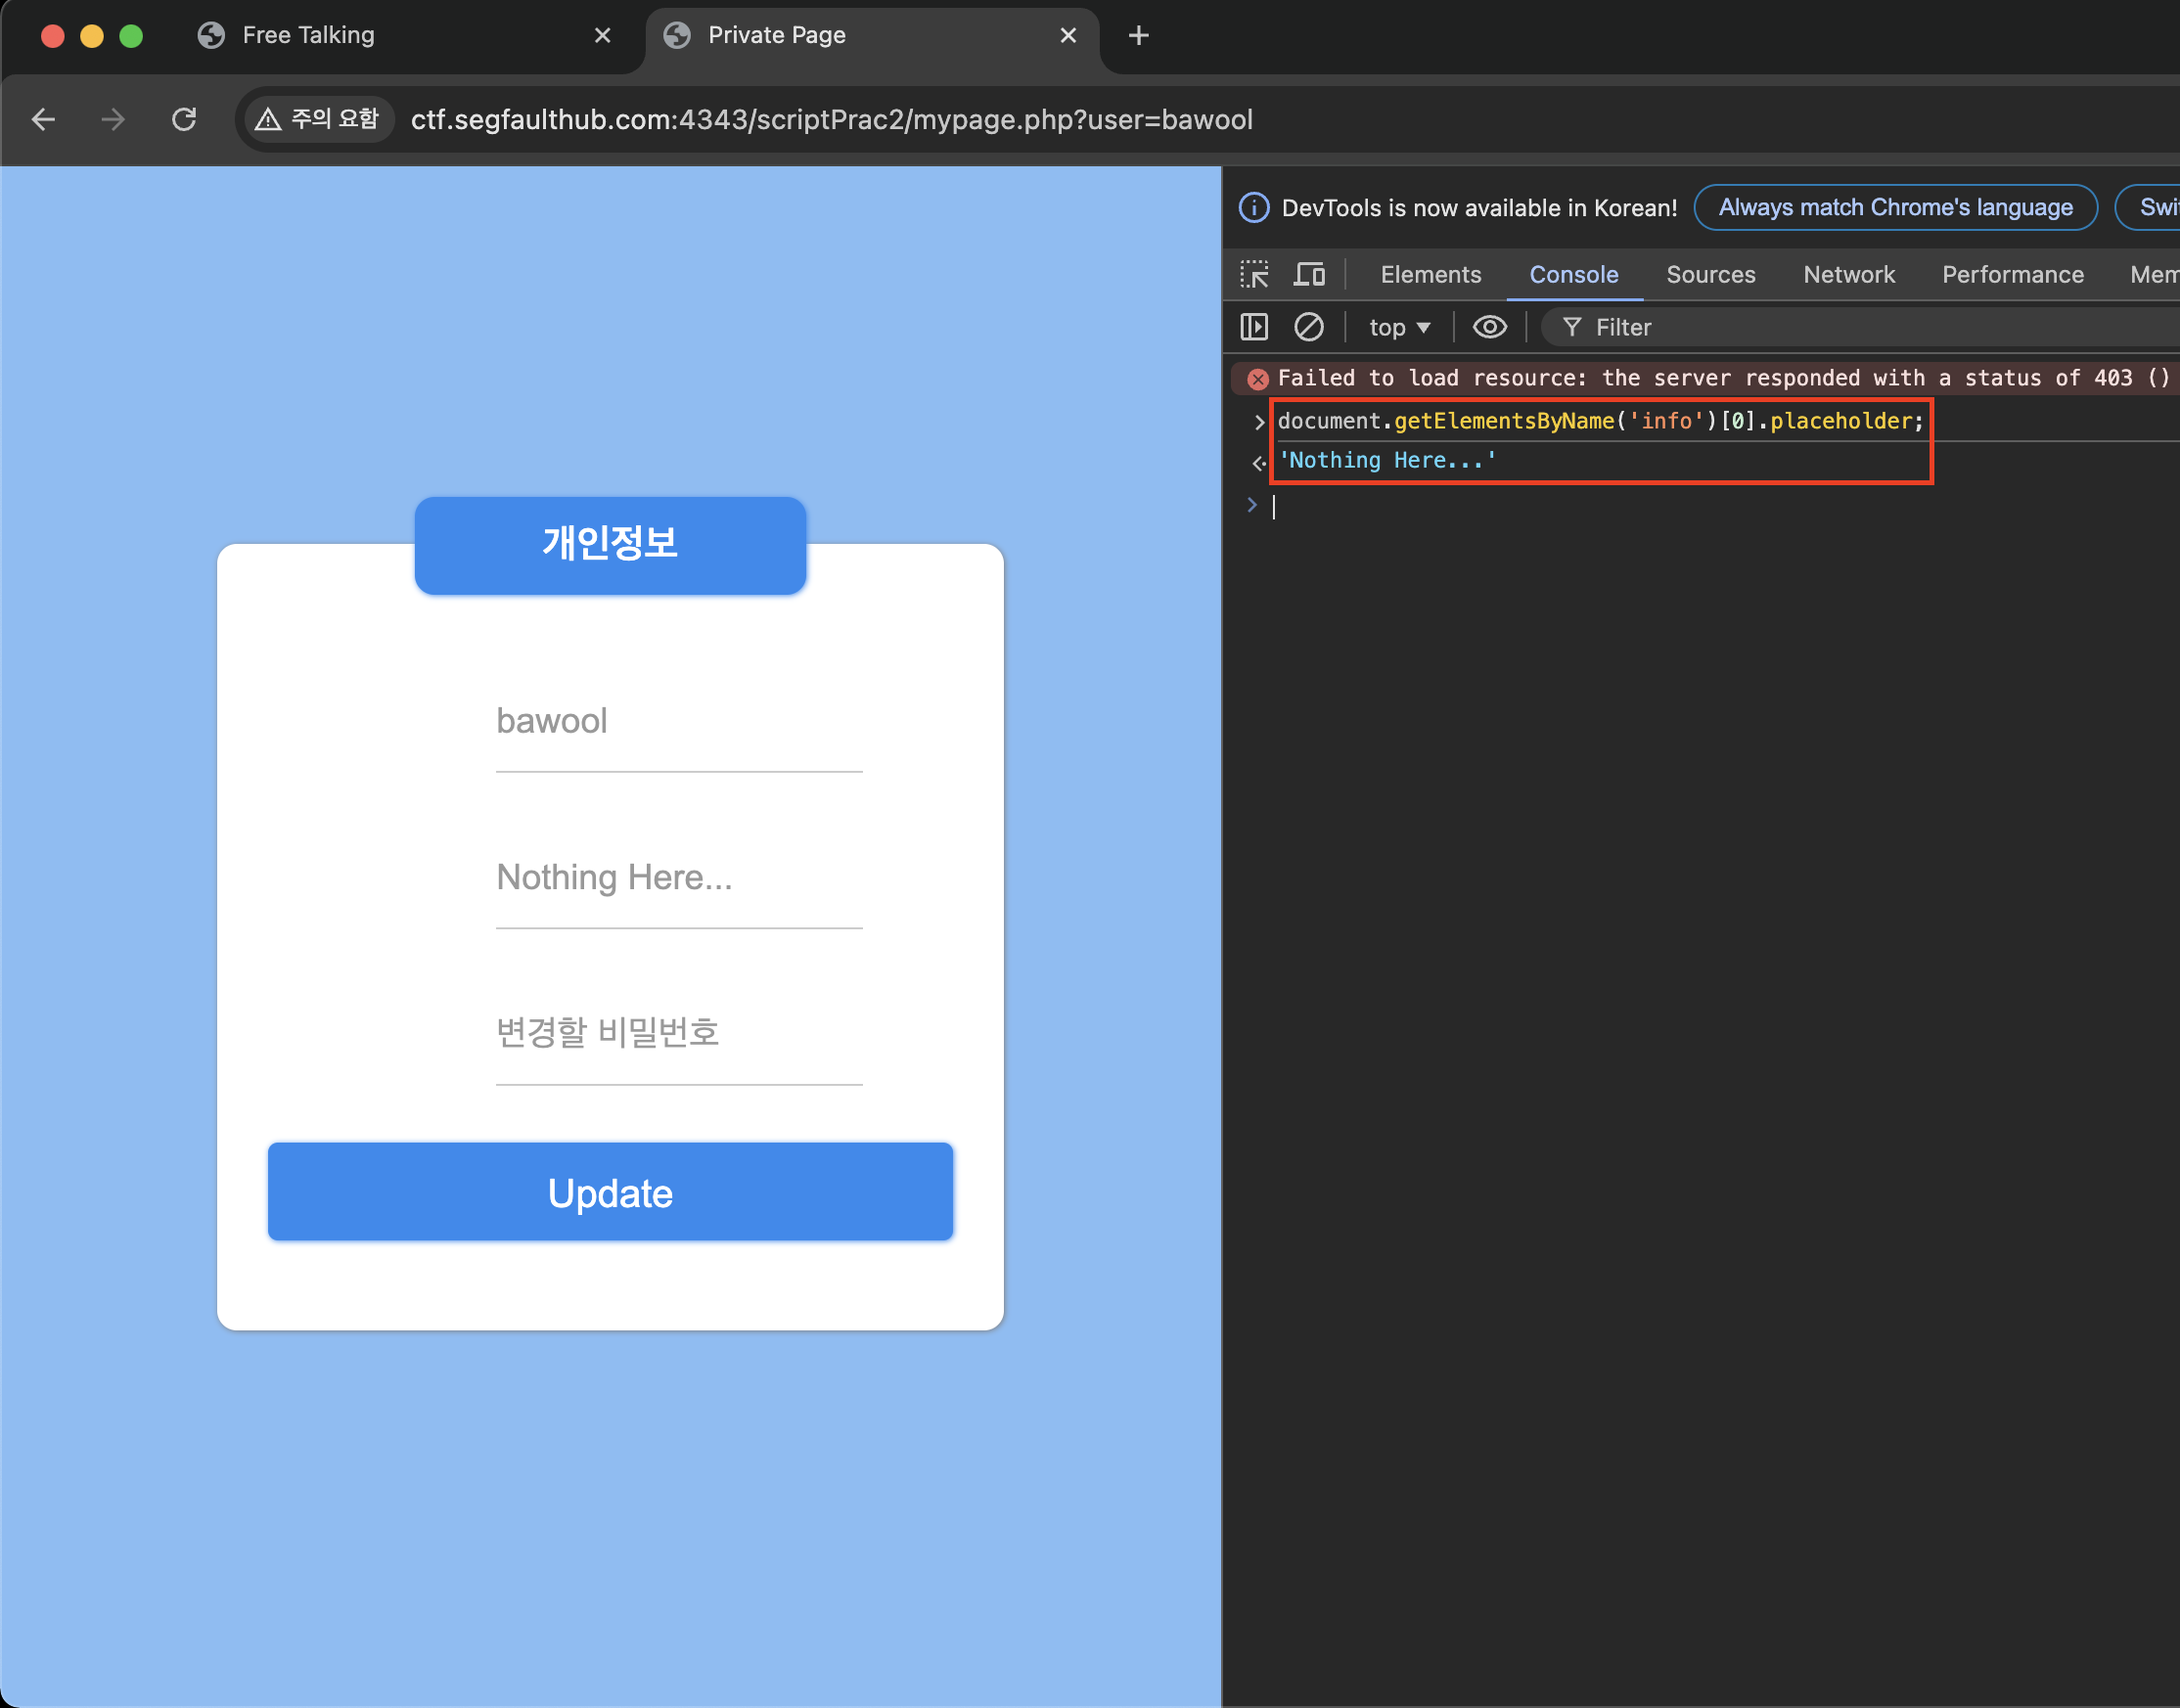The height and width of the screenshot is (1708, 2180).
Task: Open the Network panel tab
Action: click(x=1848, y=274)
